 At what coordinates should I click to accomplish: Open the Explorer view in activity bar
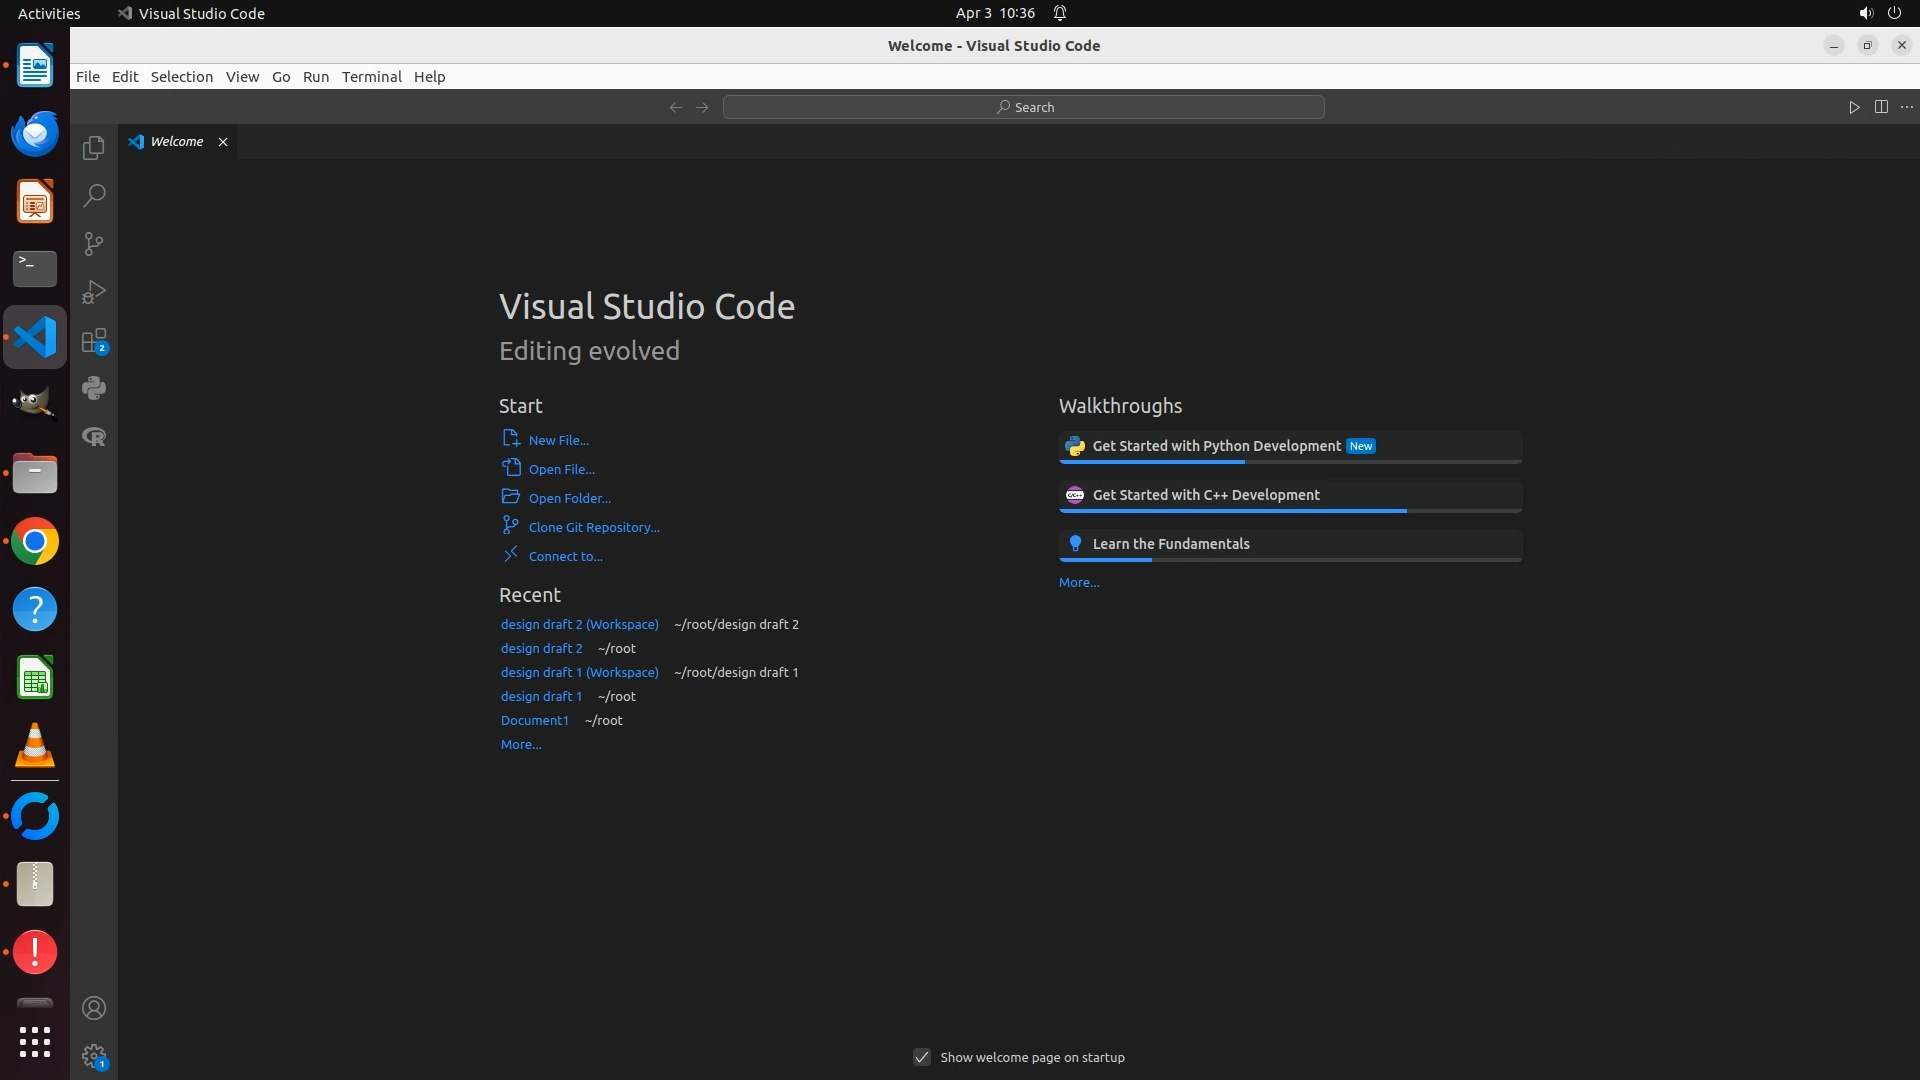(94, 148)
